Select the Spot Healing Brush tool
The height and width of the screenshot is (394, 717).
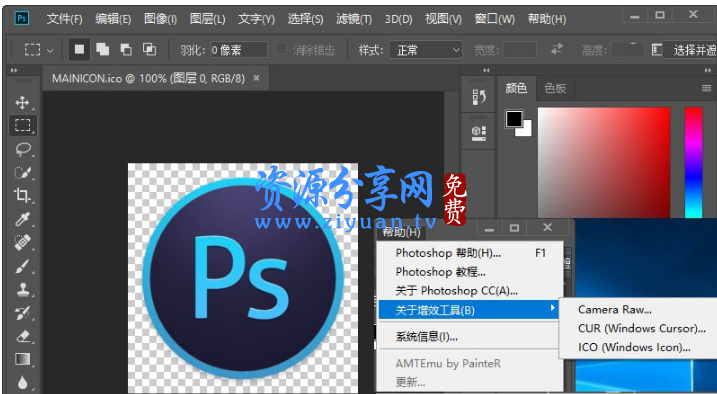(22, 243)
